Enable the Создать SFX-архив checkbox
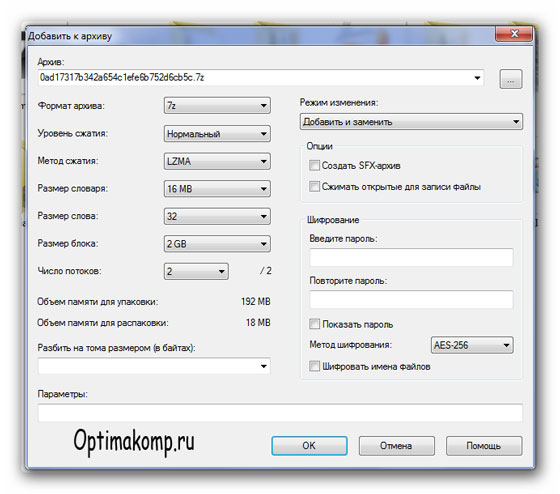 pos(314,165)
